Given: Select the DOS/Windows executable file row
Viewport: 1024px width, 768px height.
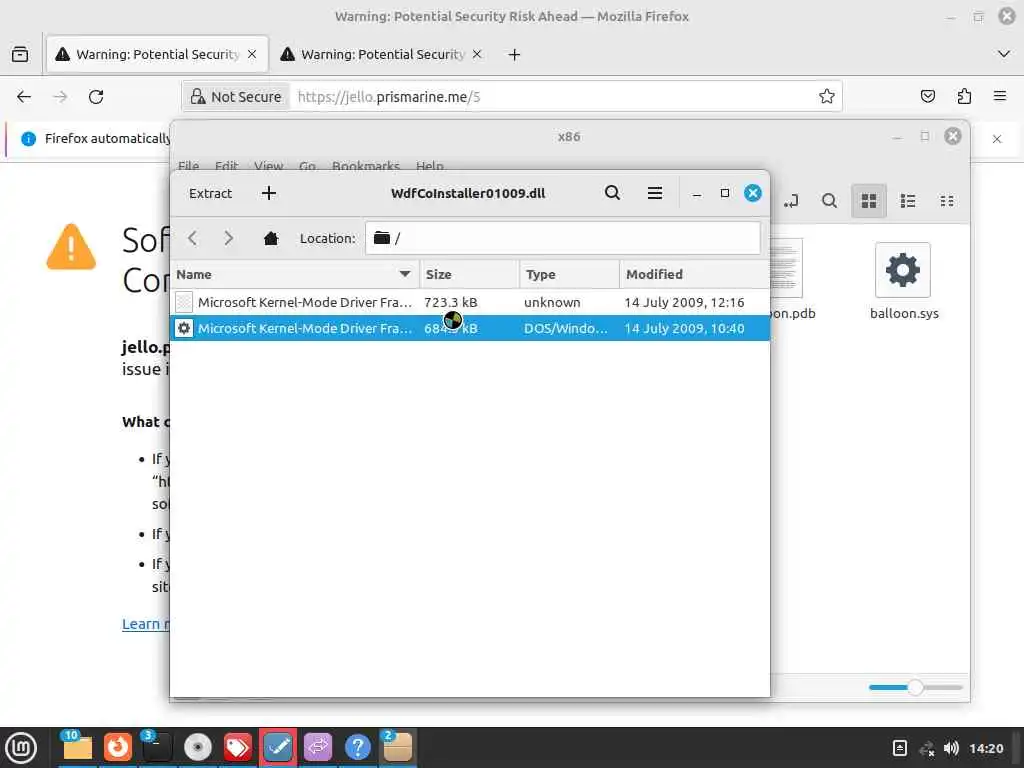Looking at the screenshot, I should [x=470, y=328].
